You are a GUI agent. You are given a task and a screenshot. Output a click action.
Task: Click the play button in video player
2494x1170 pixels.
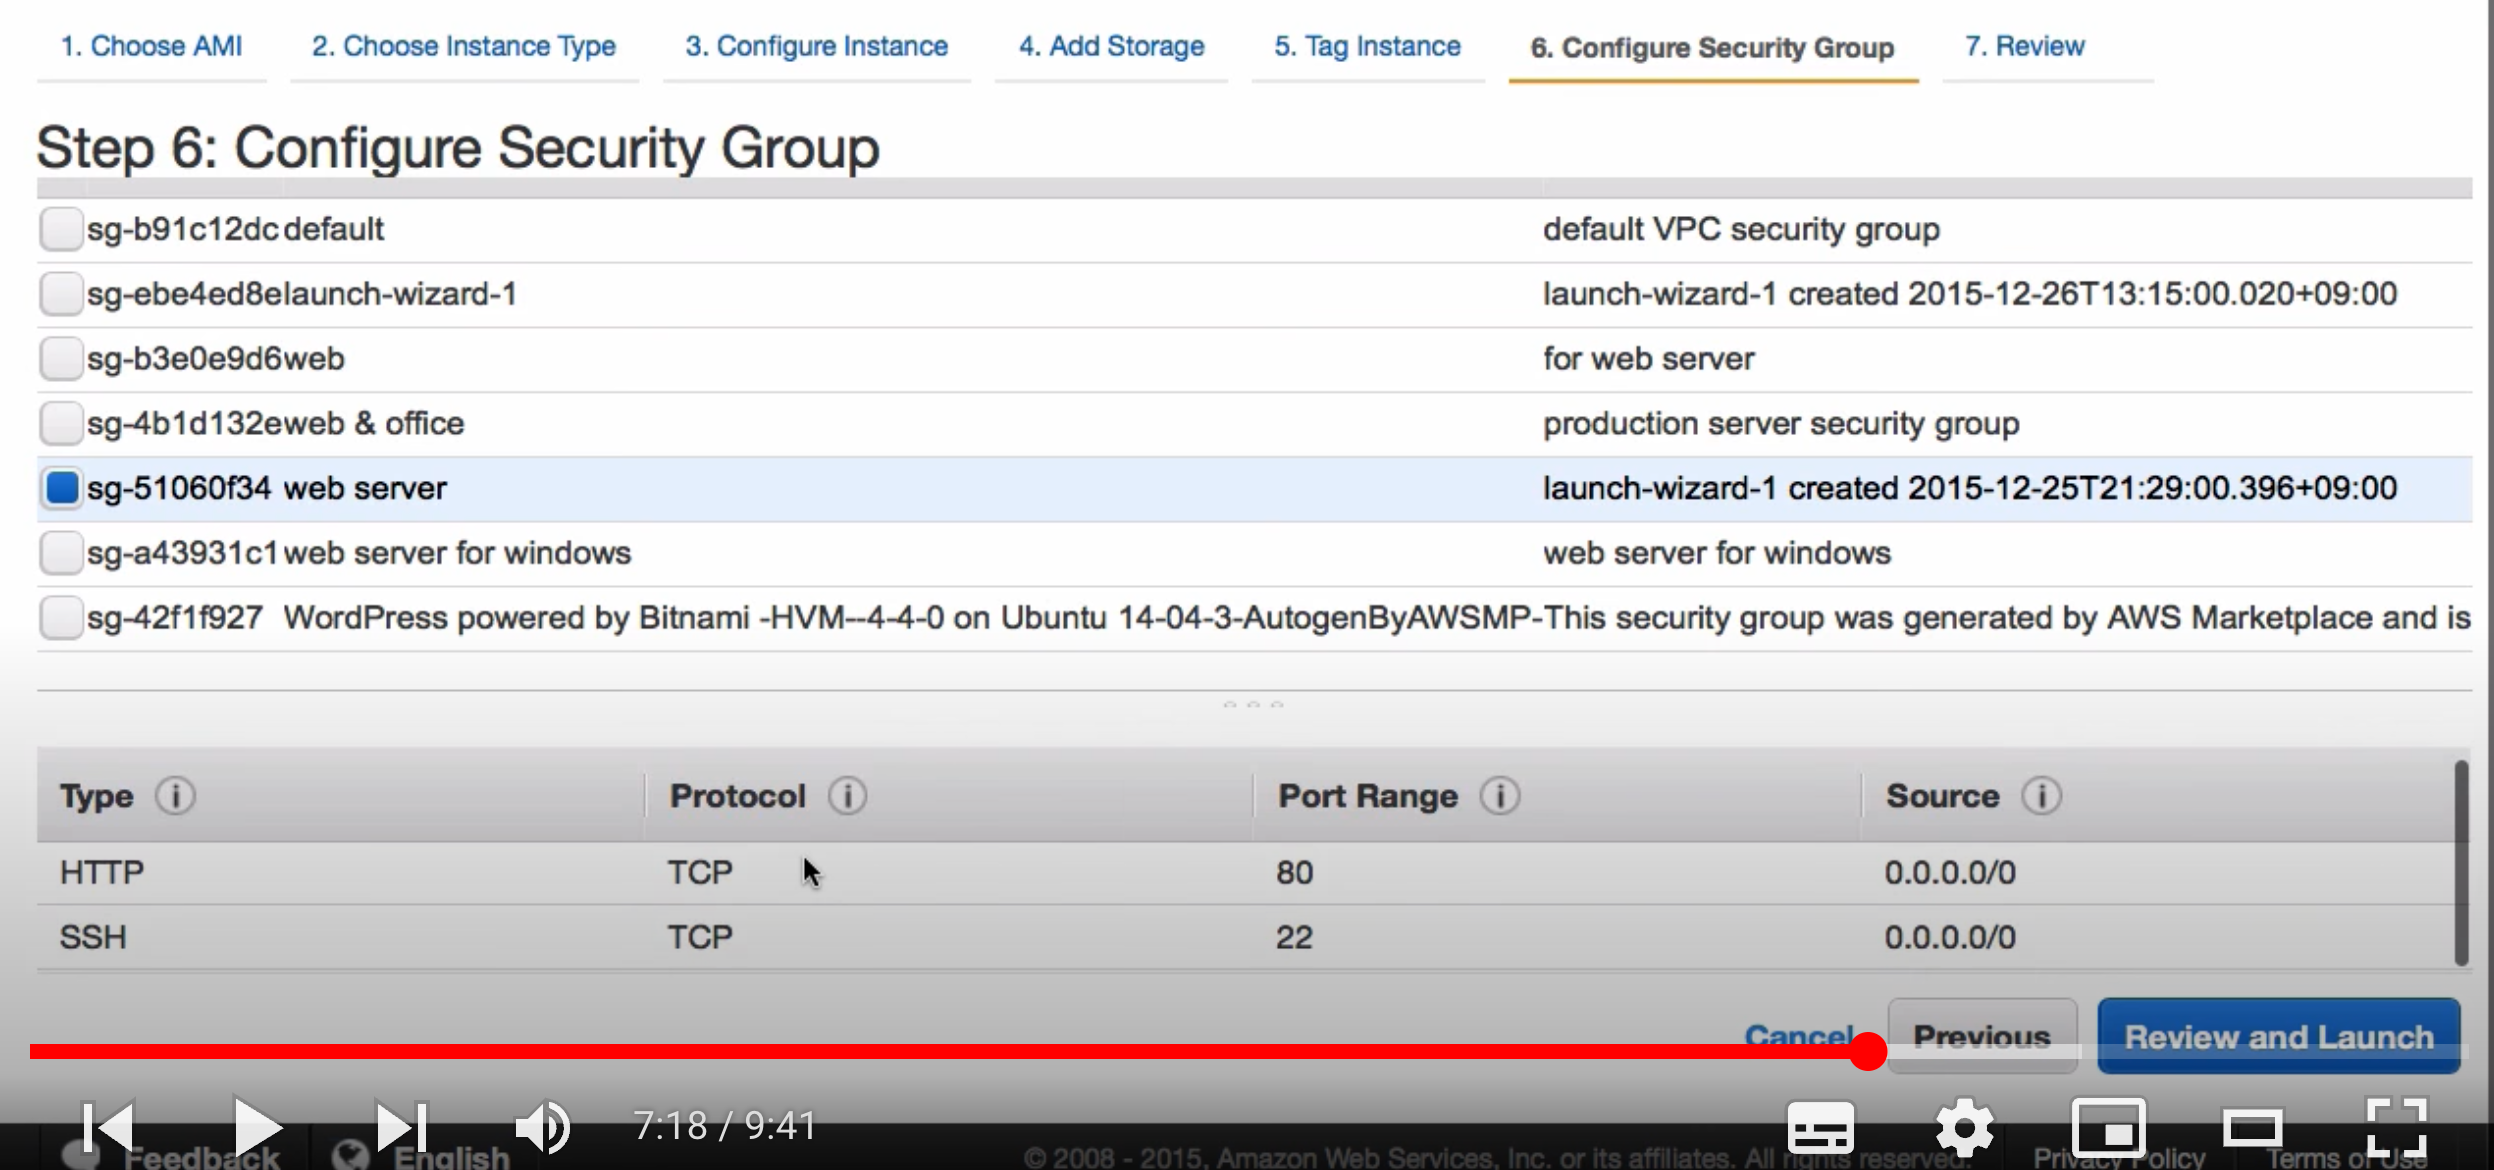coord(257,1126)
